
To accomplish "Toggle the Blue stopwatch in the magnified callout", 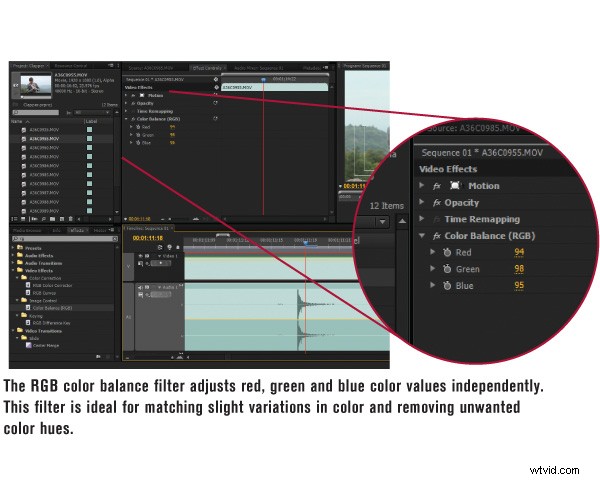I will 447,286.
